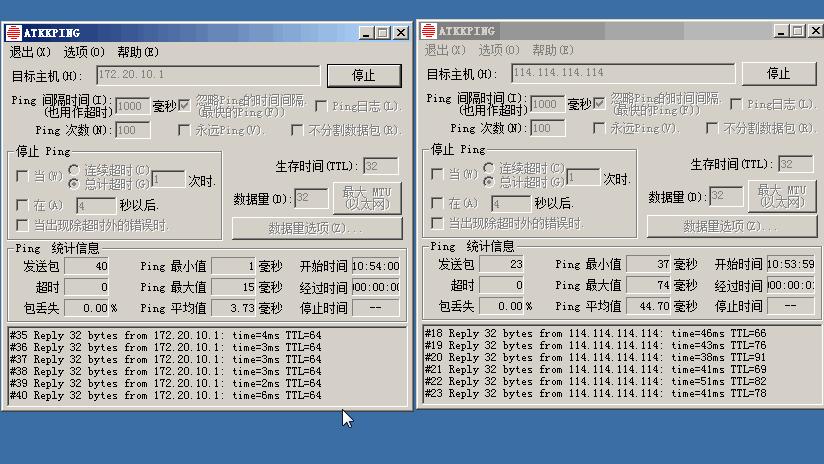Minimize the 172.20.10.1 ping window
The width and height of the screenshot is (824, 464).
pyautogui.click(x=366, y=33)
